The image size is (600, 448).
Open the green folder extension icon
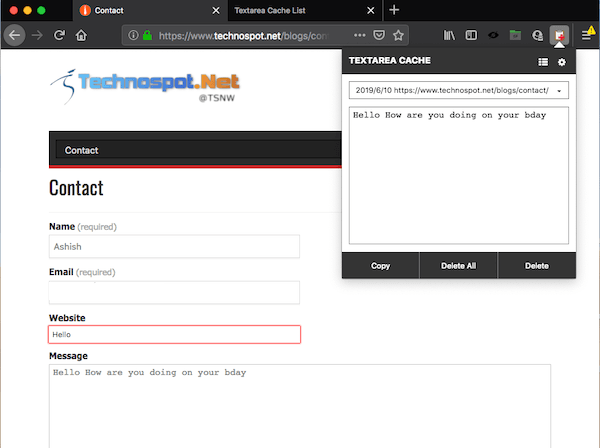515,35
